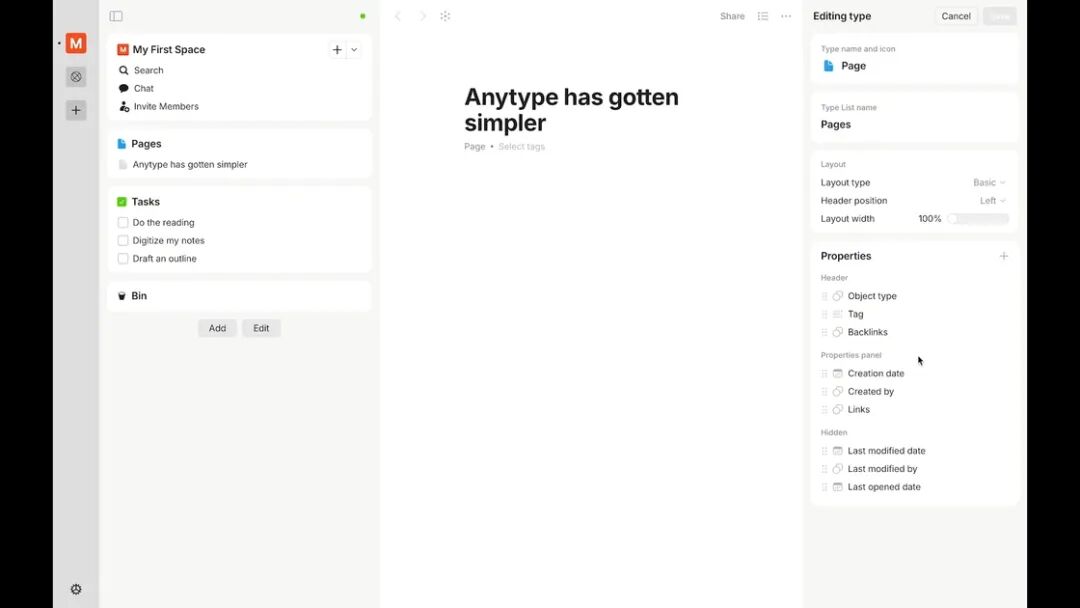The image size is (1080, 608).
Task: Select the Last opened date property
Action: [884, 487]
